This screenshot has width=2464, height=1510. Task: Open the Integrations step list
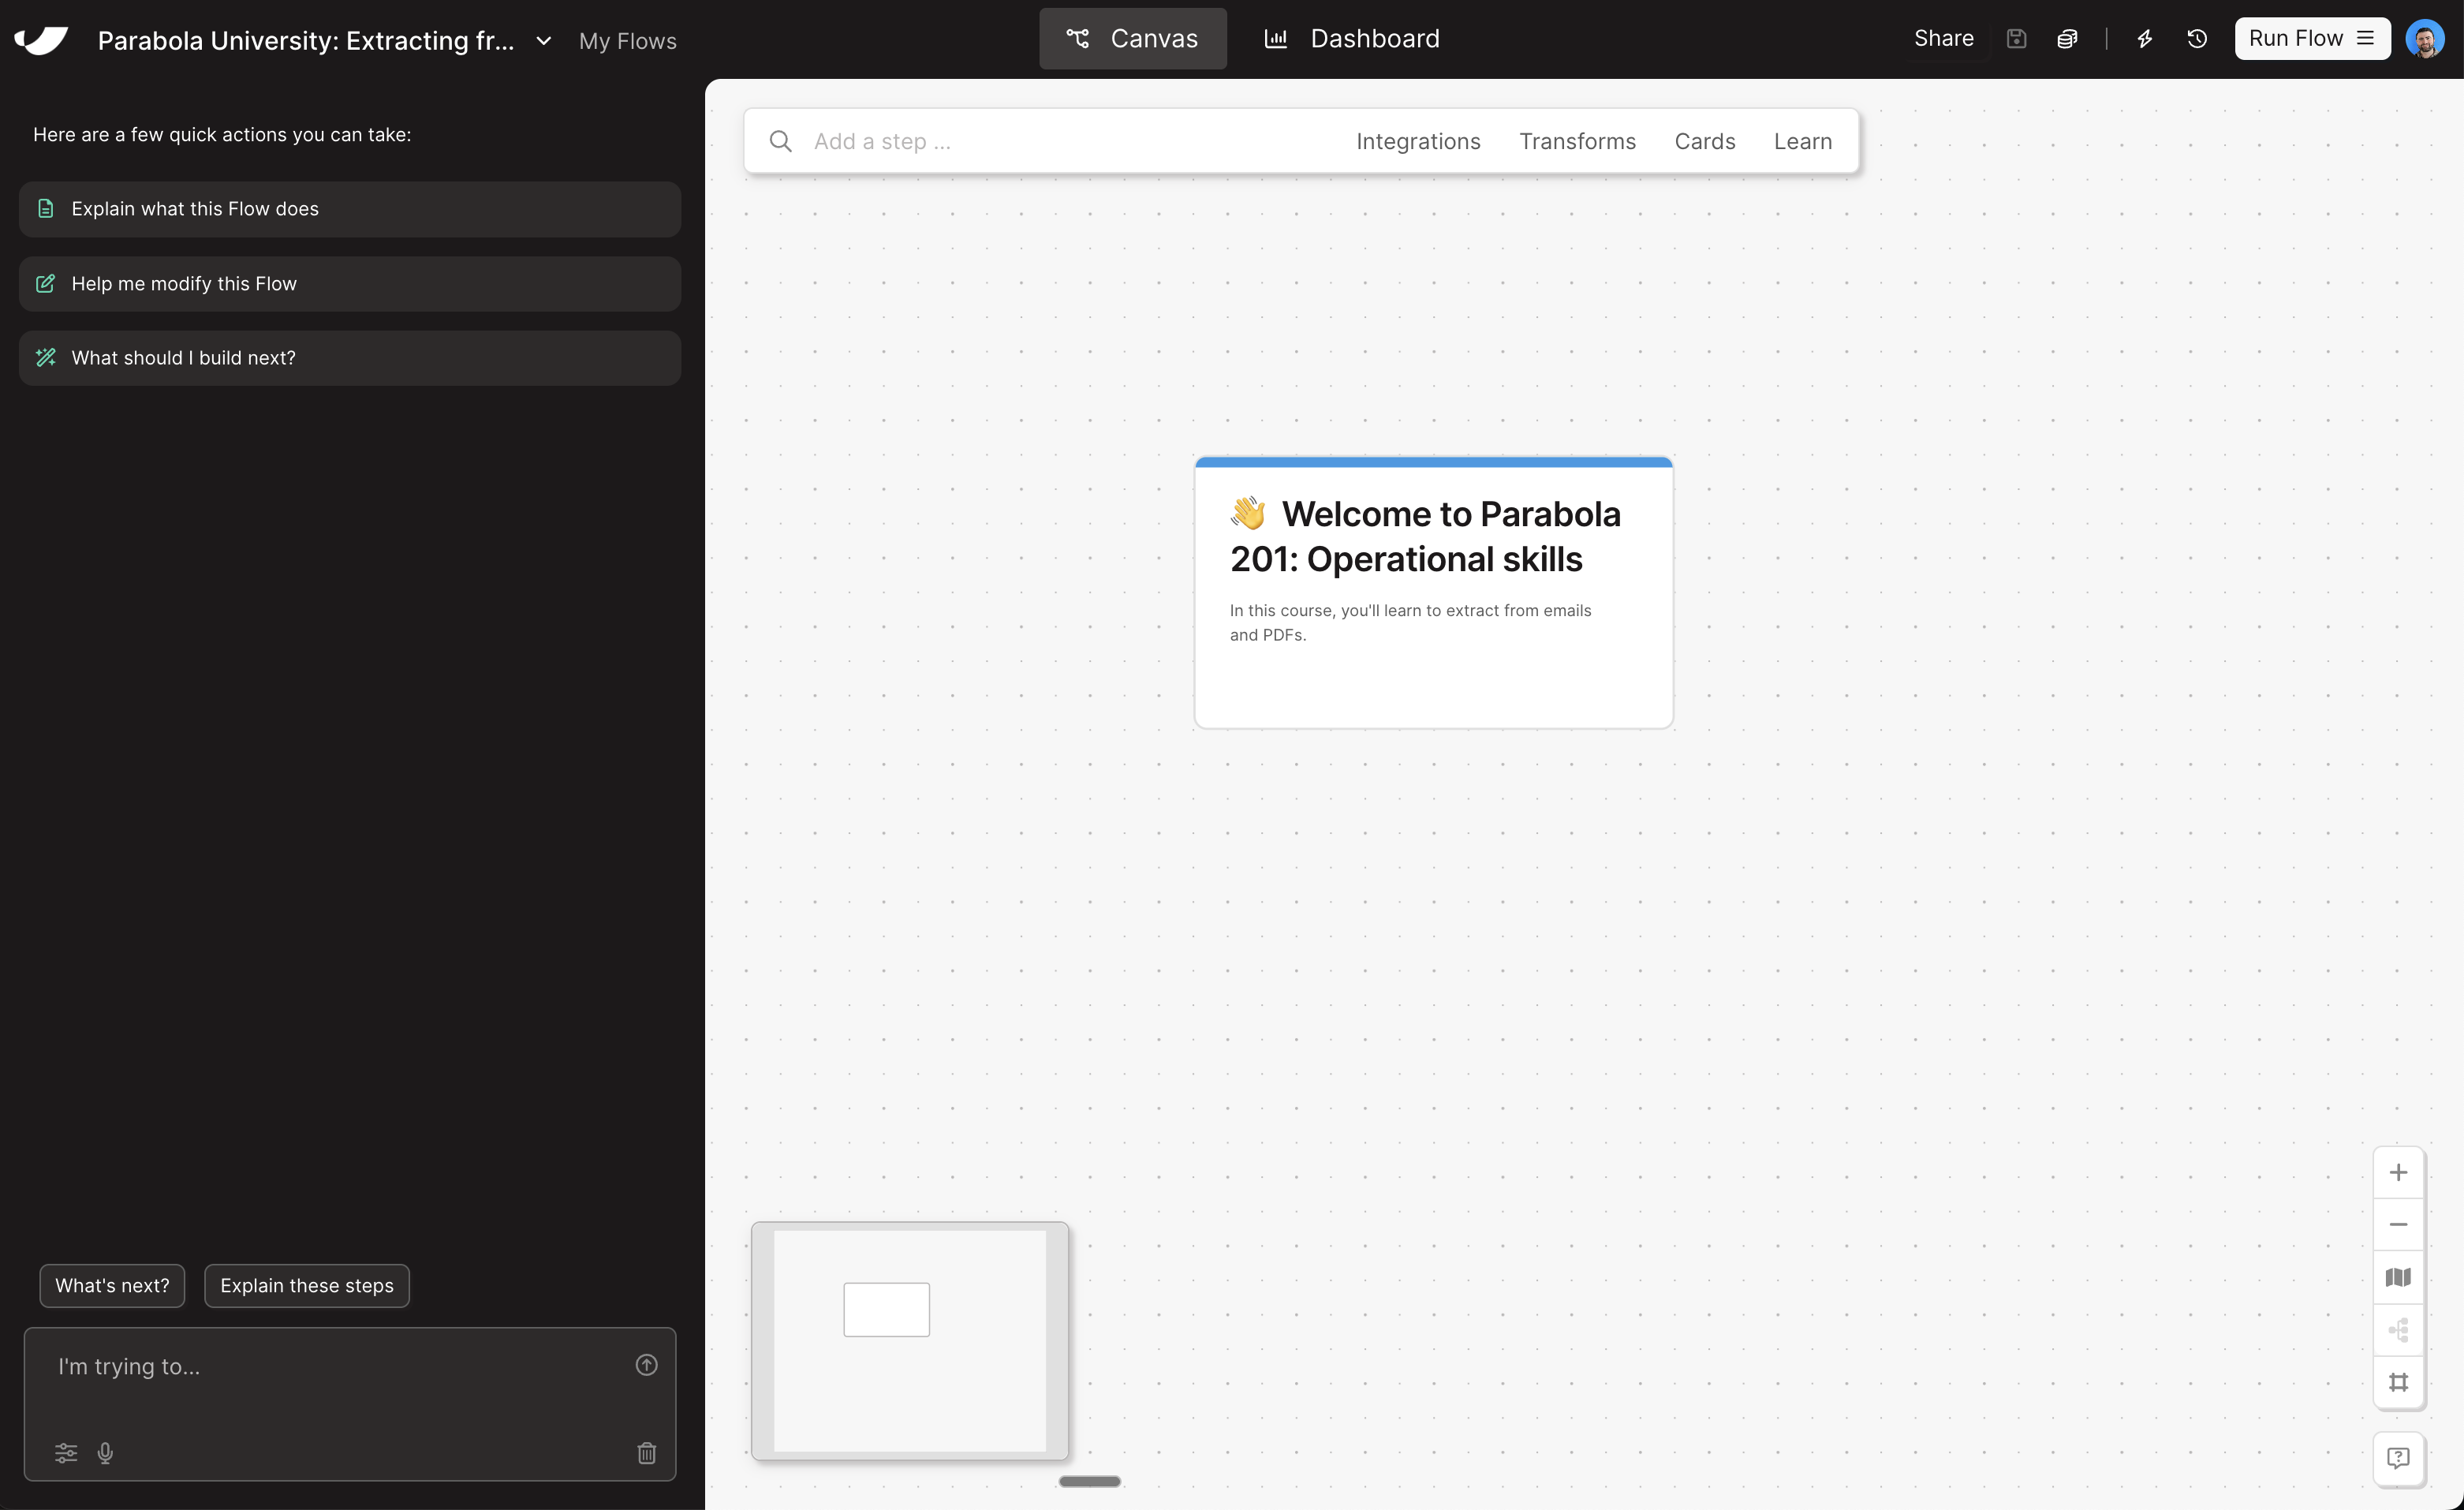coord(1417,141)
